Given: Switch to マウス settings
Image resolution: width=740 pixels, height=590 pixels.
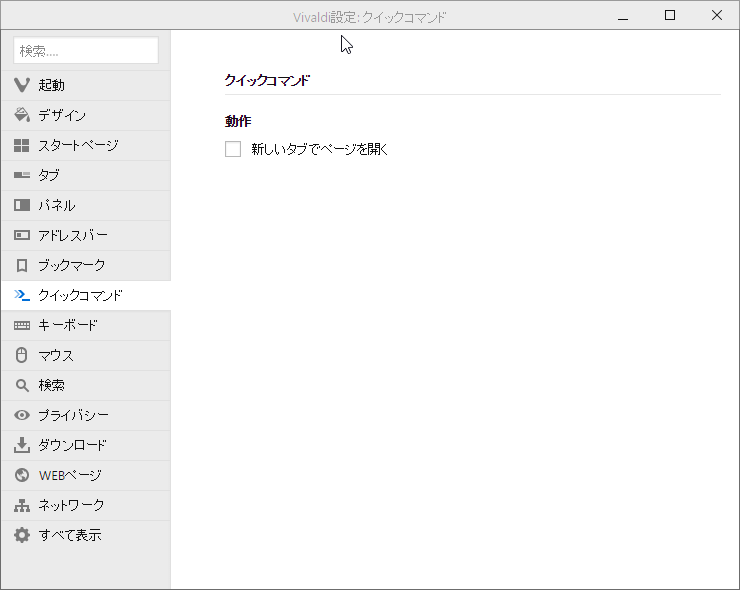Looking at the screenshot, I should point(86,355).
